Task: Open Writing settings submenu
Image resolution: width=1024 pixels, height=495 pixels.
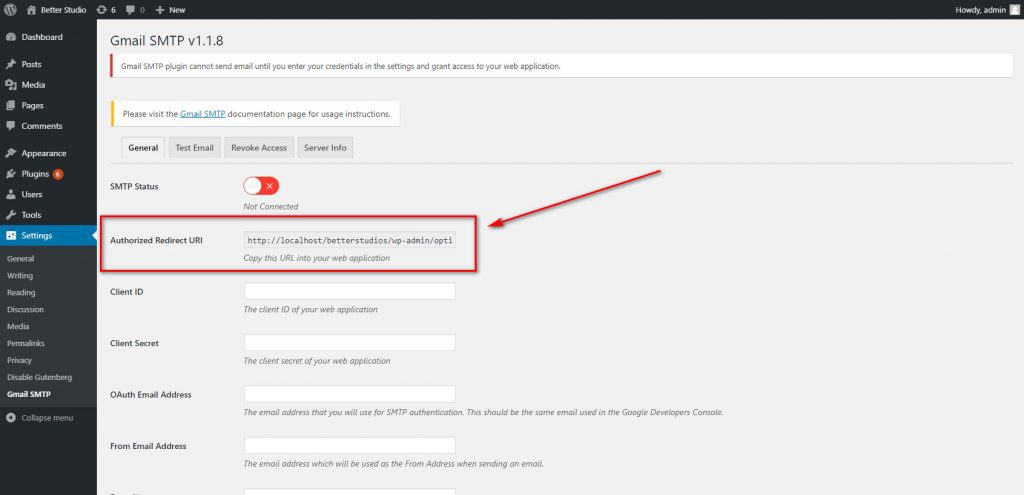Action: click(20, 276)
